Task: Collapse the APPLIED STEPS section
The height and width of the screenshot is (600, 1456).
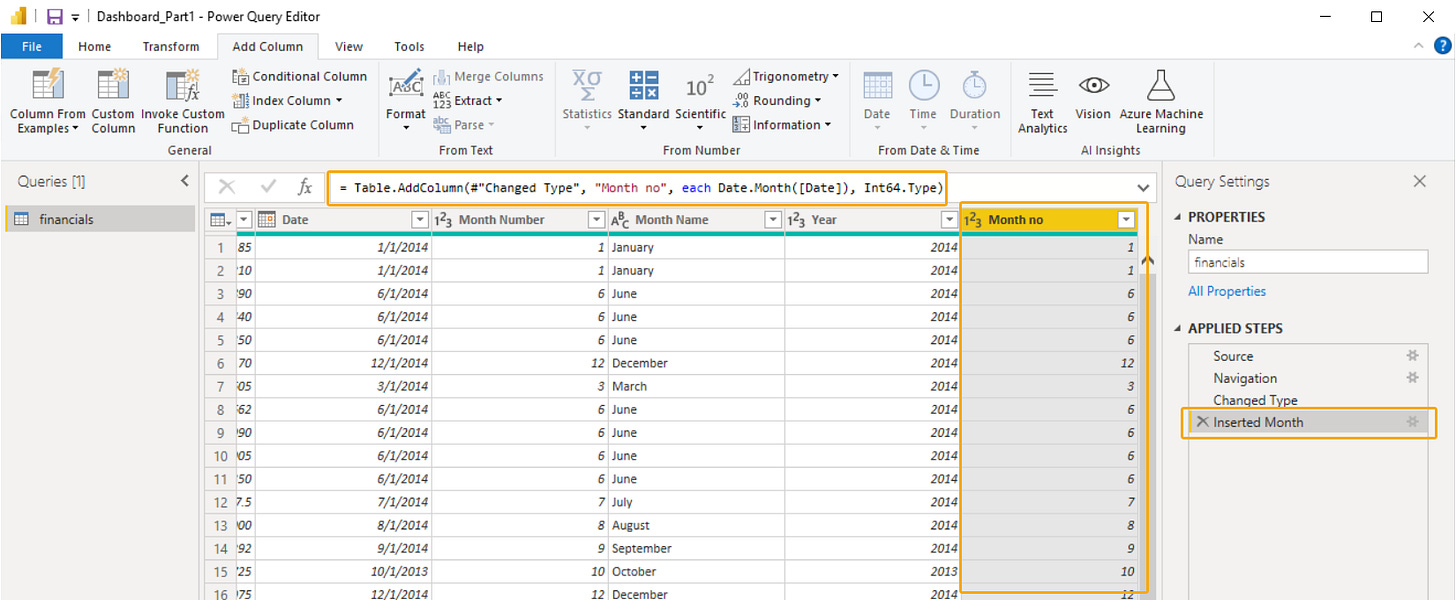Action: point(1178,329)
